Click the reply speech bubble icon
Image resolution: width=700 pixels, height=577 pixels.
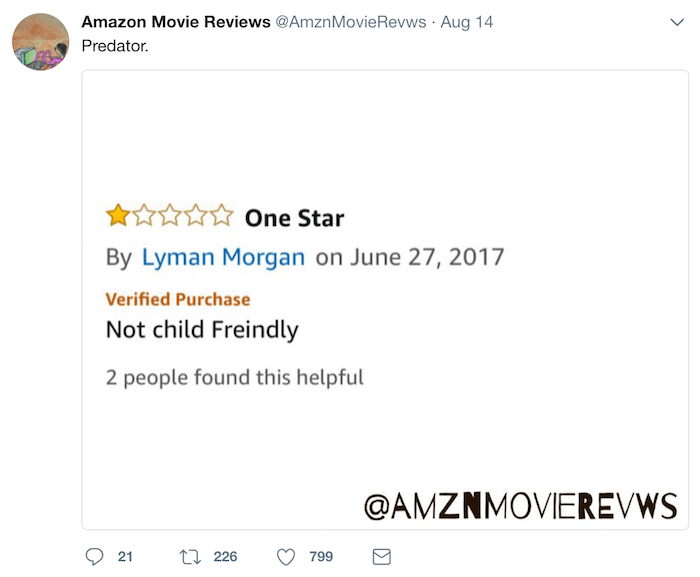(x=94, y=557)
